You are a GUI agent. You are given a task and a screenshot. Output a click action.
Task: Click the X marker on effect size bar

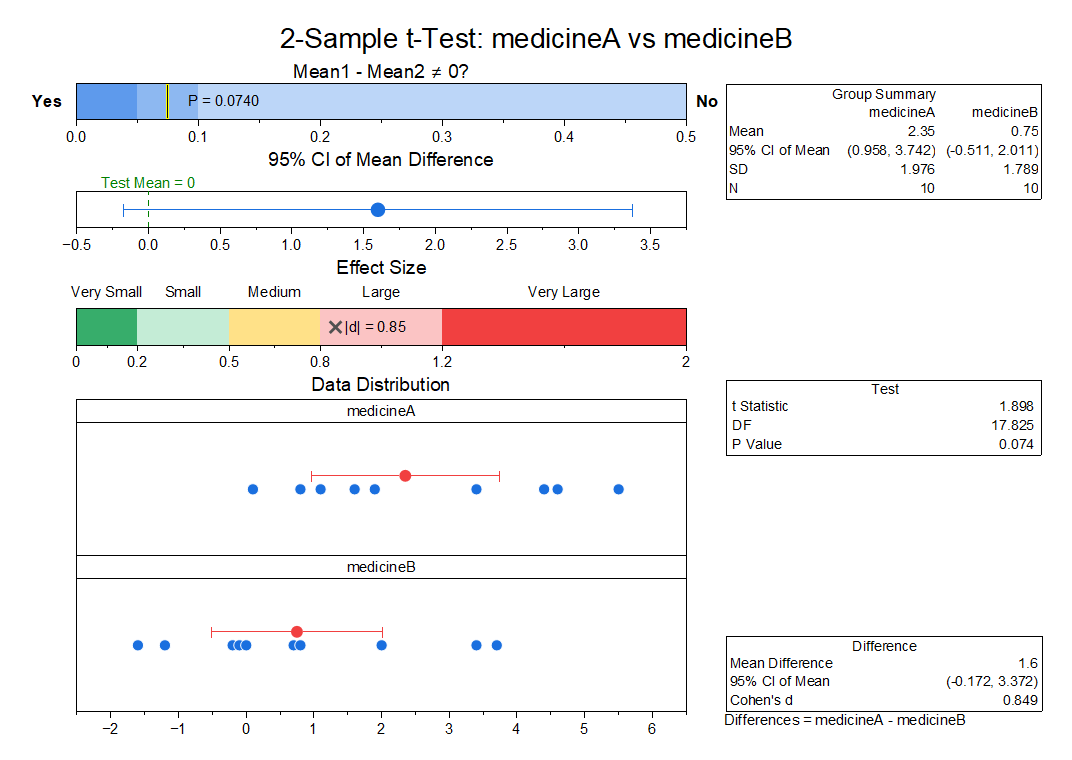[336, 327]
